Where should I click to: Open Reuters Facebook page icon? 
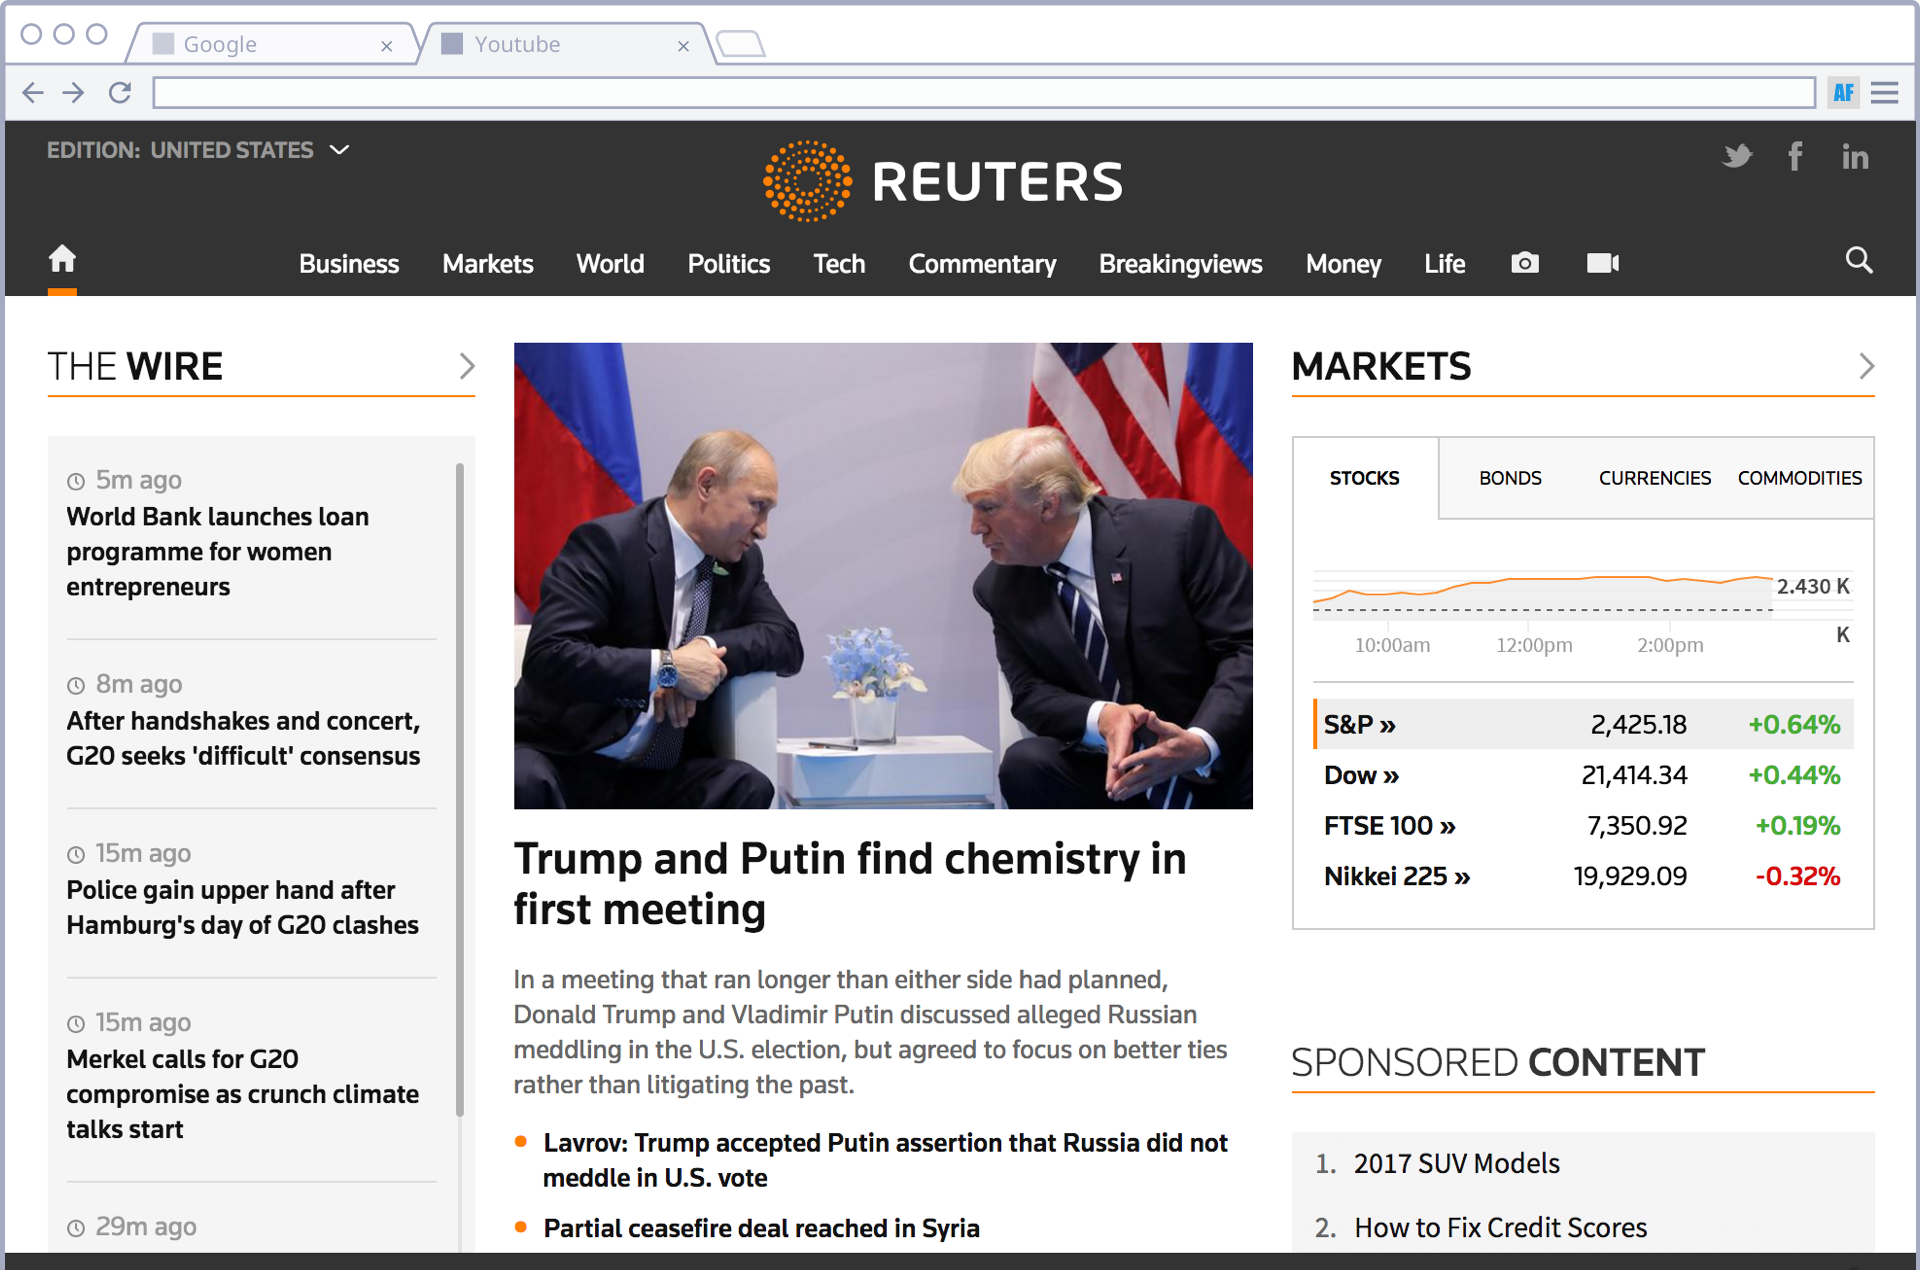coord(1795,156)
